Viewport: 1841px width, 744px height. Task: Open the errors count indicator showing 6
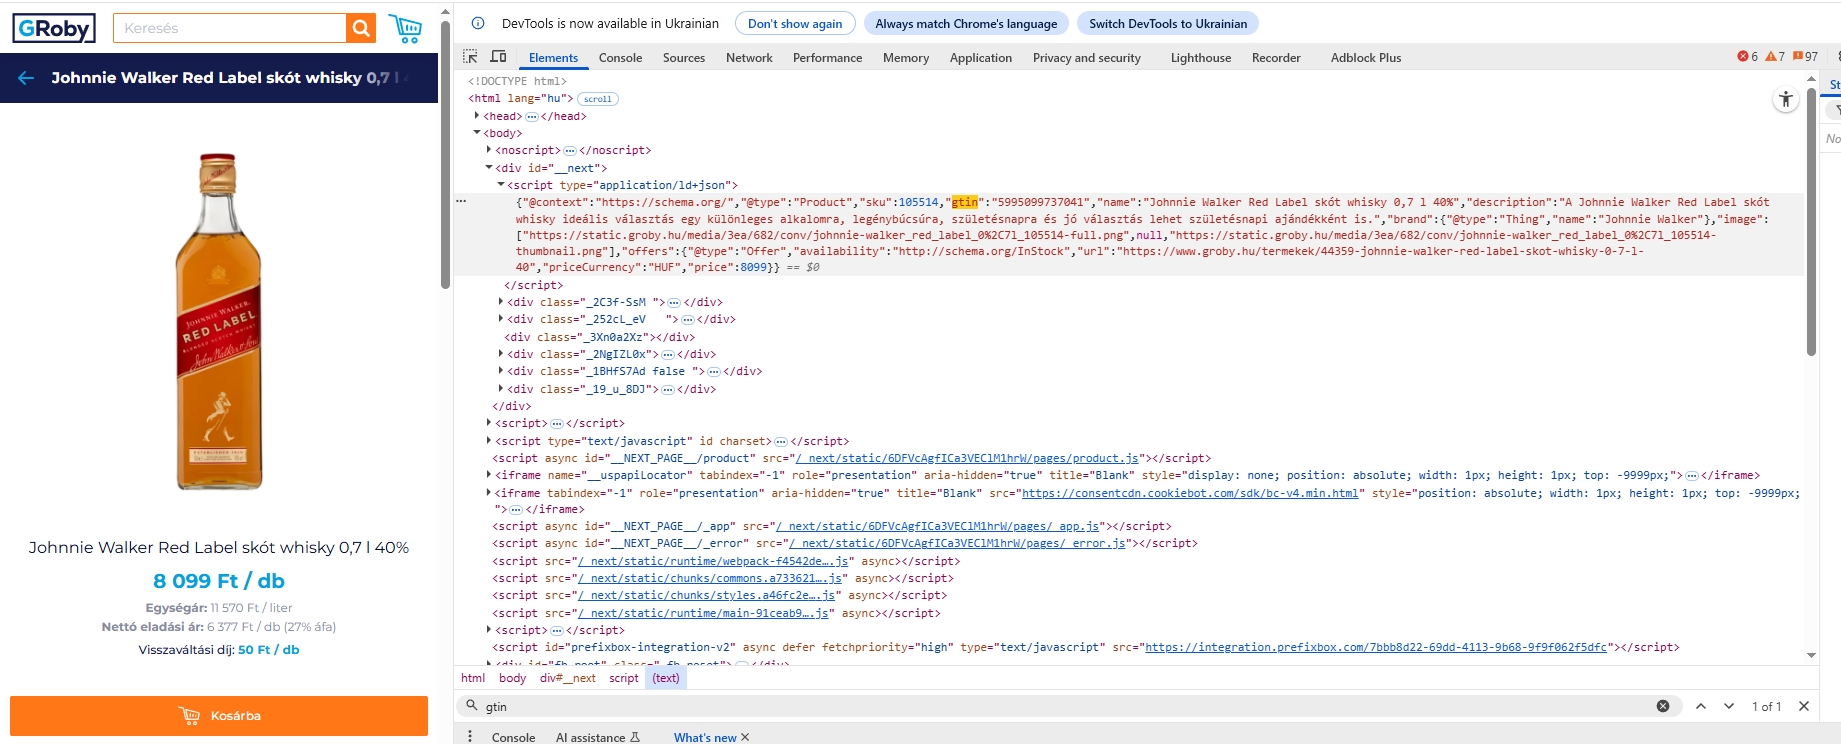point(1748,57)
